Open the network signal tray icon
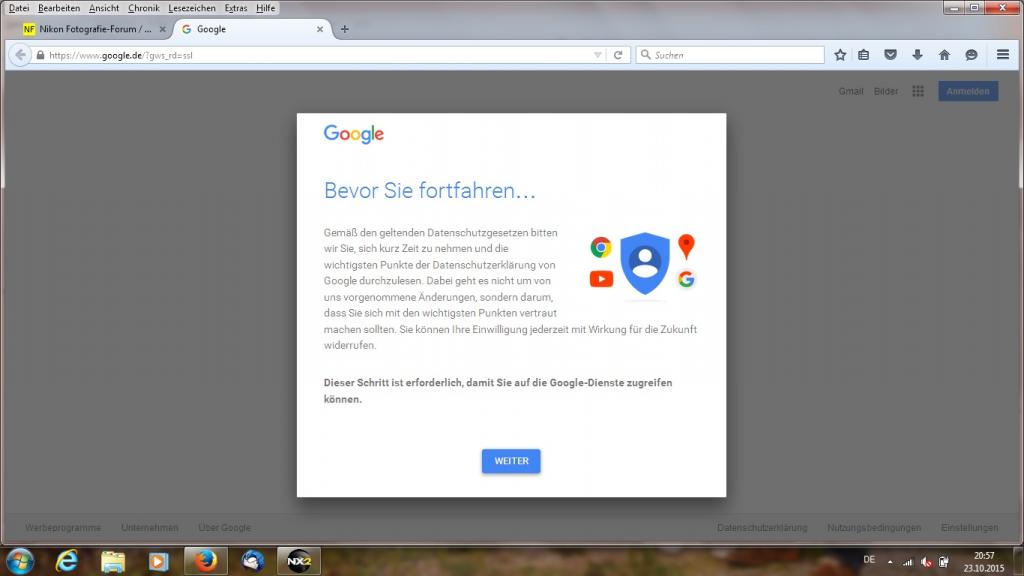The image size is (1024, 576). click(x=908, y=562)
